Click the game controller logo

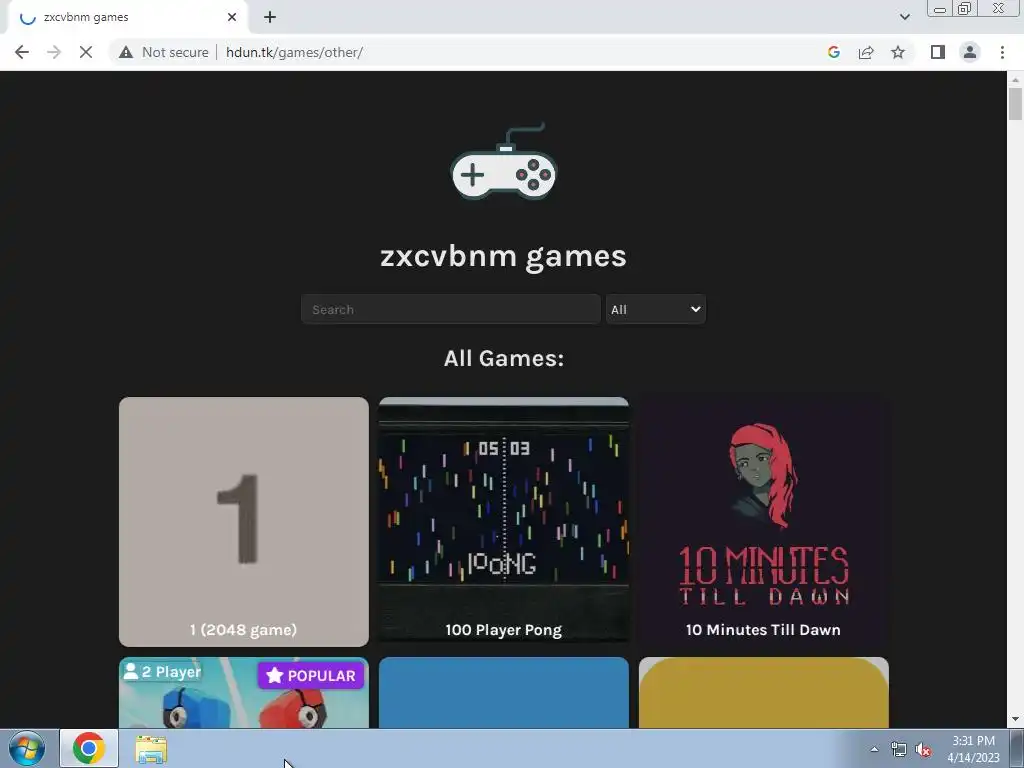click(x=504, y=162)
